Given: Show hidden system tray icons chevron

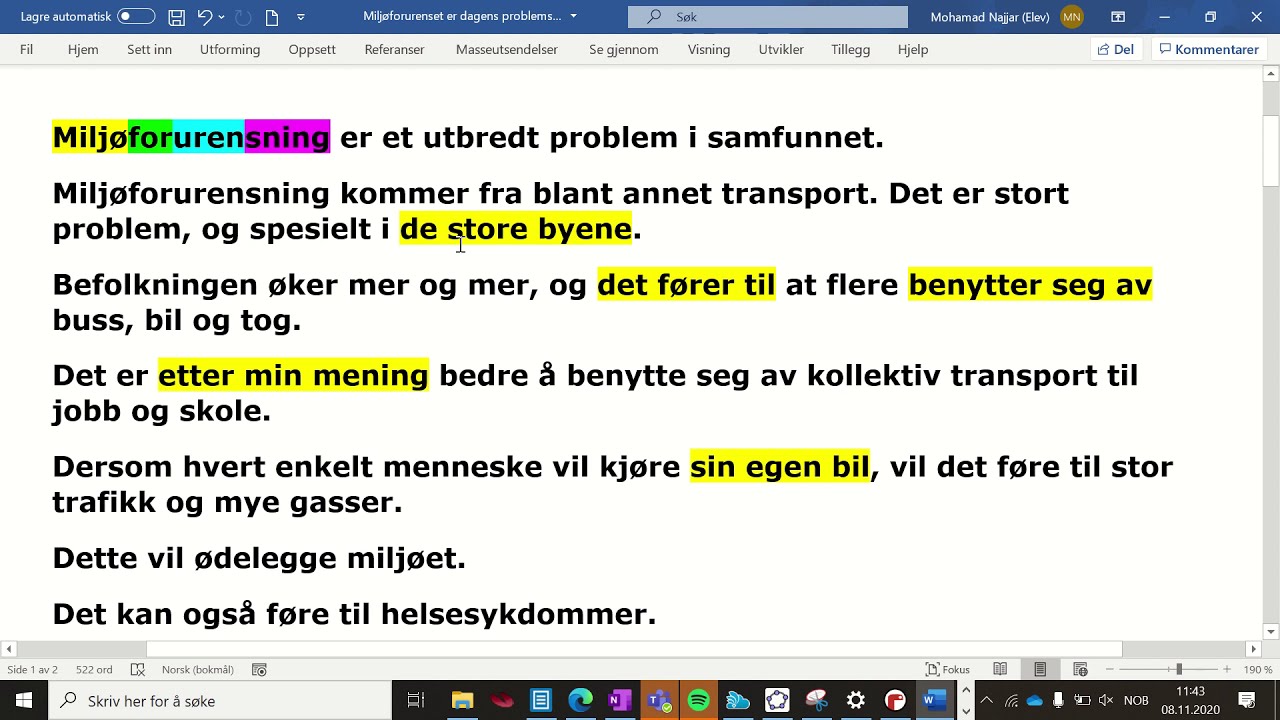Looking at the screenshot, I should coord(986,701).
